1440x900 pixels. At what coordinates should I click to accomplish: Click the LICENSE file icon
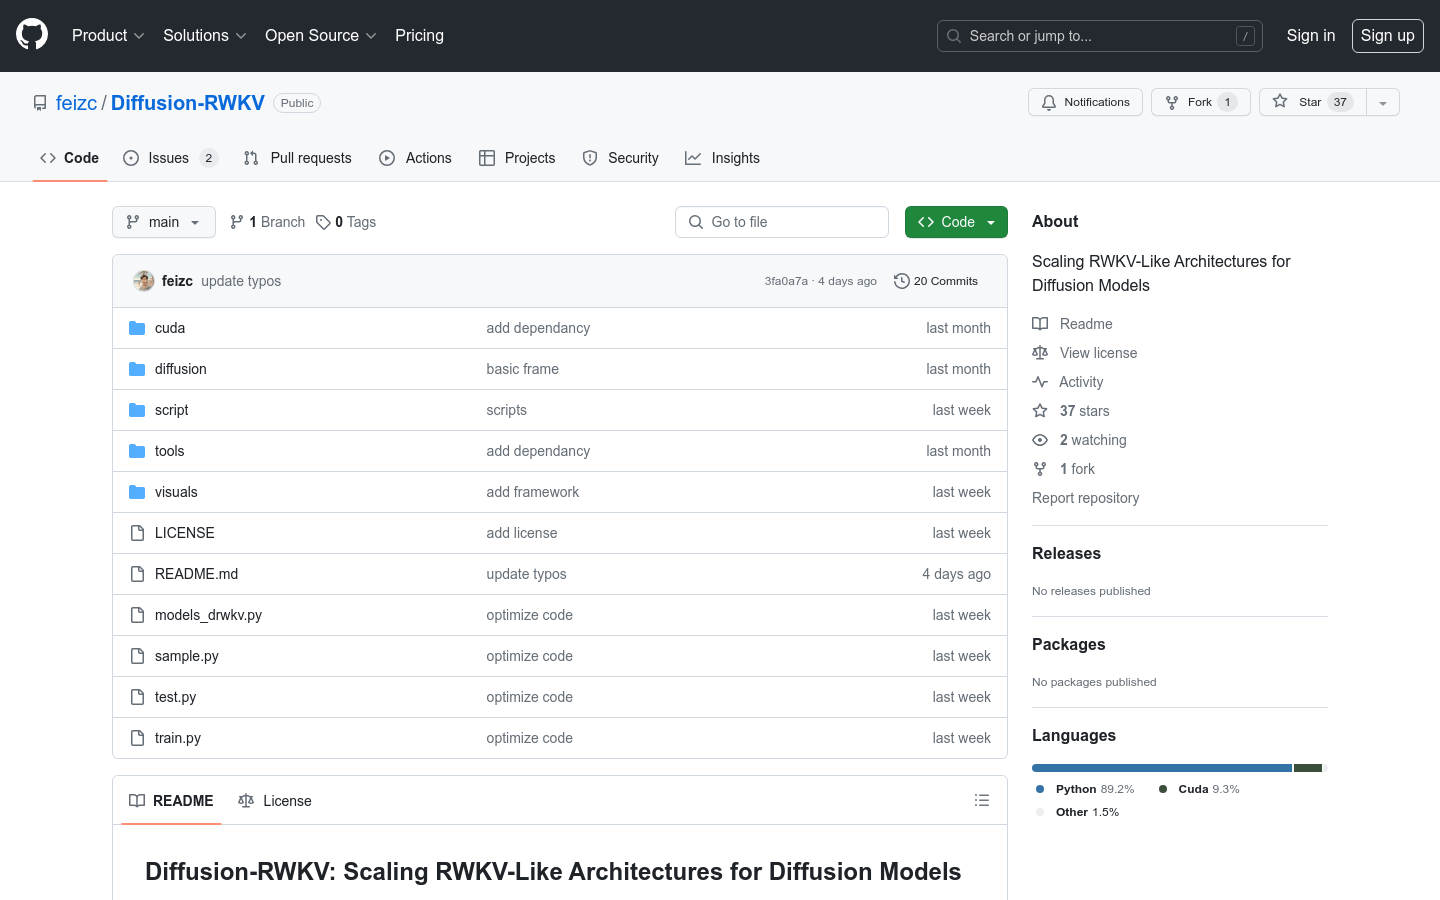(137, 533)
